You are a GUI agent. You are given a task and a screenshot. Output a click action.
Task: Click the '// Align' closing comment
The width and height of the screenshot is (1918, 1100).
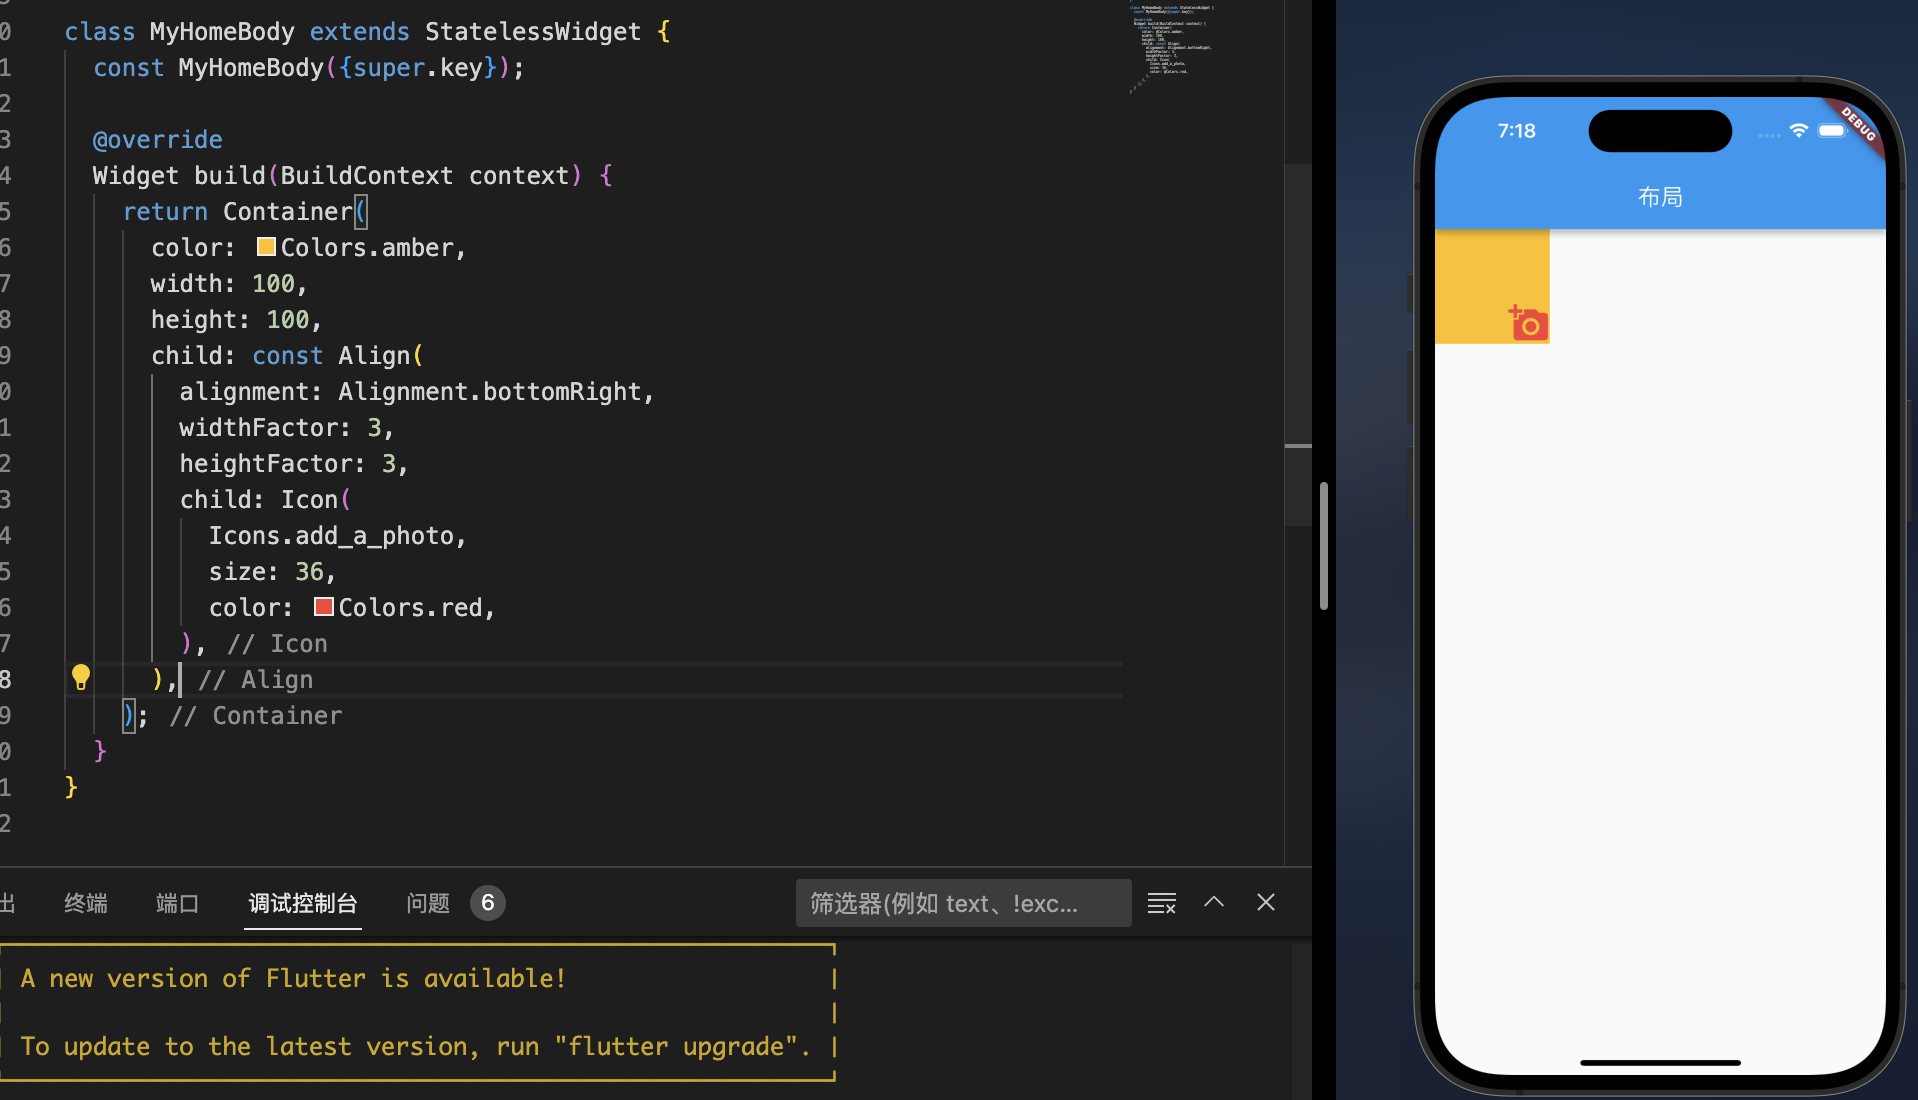point(256,679)
